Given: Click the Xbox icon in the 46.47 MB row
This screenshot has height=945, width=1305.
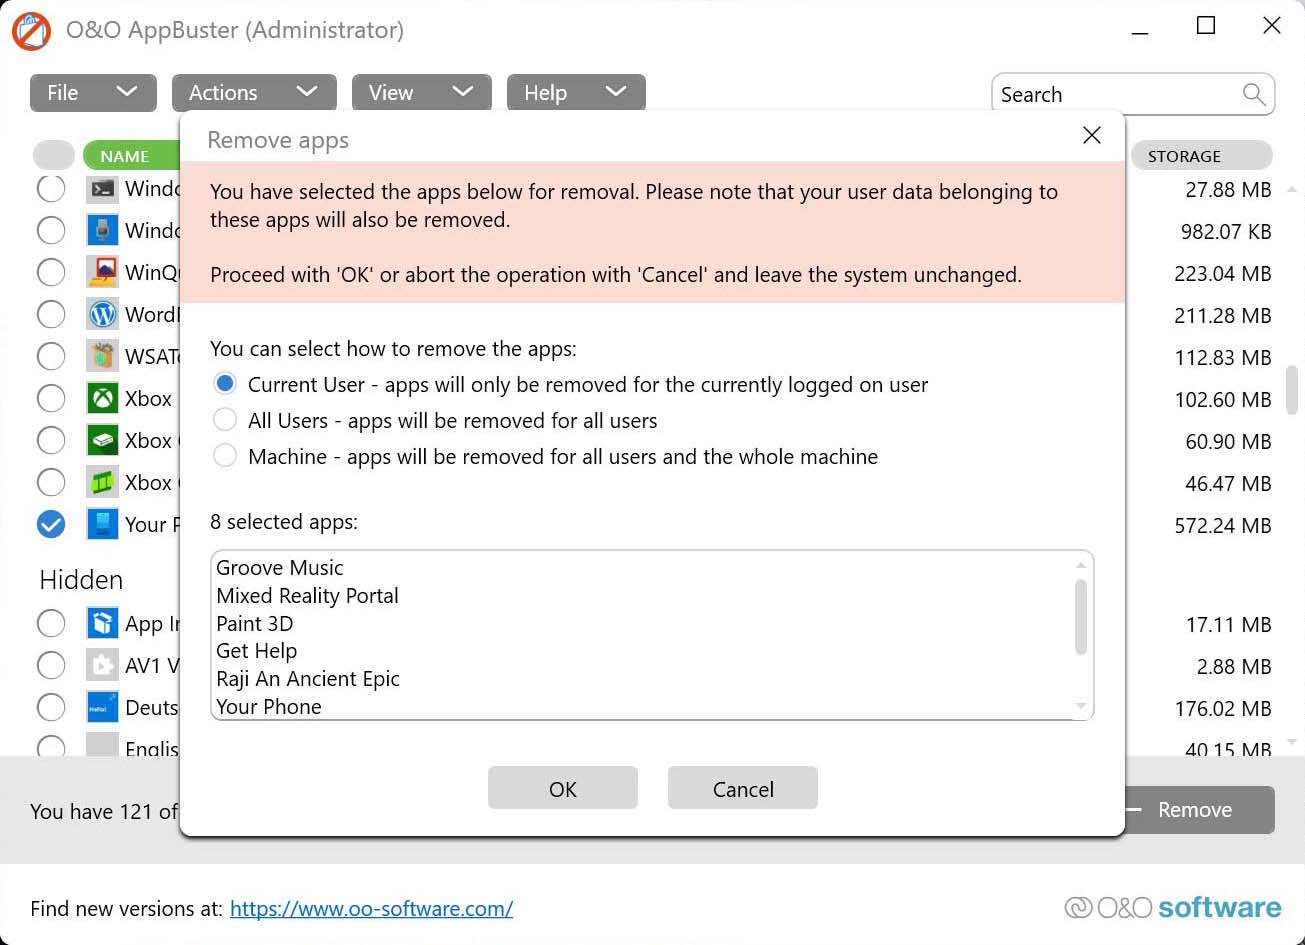Looking at the screenshot, I should [102, 482].
